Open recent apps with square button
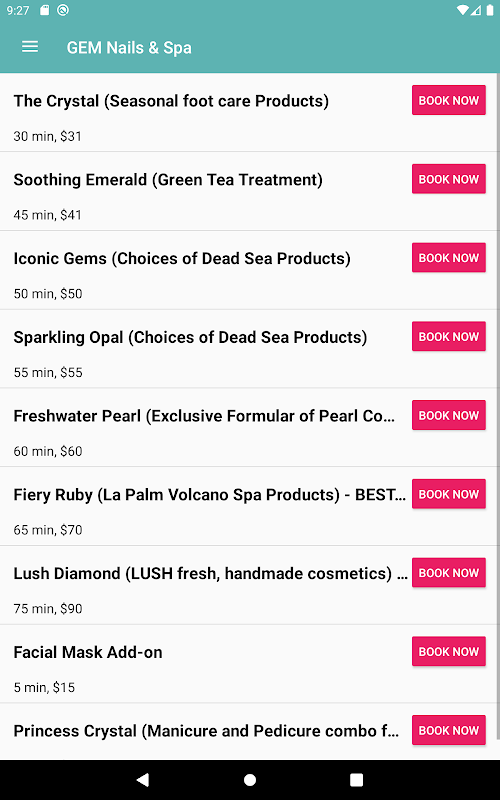Image resolution: width=500 pixels, height=800 pixels. click(357, 780)
